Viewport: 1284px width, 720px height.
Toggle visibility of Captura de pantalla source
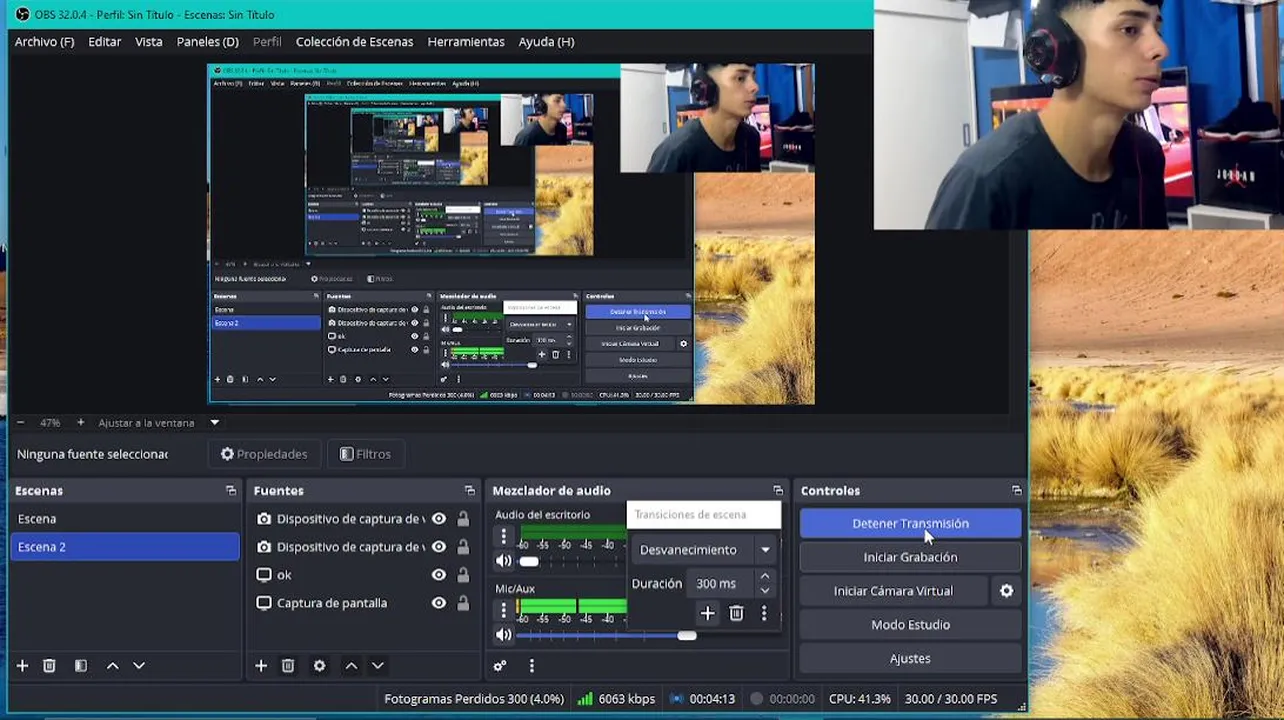point(439,603)
